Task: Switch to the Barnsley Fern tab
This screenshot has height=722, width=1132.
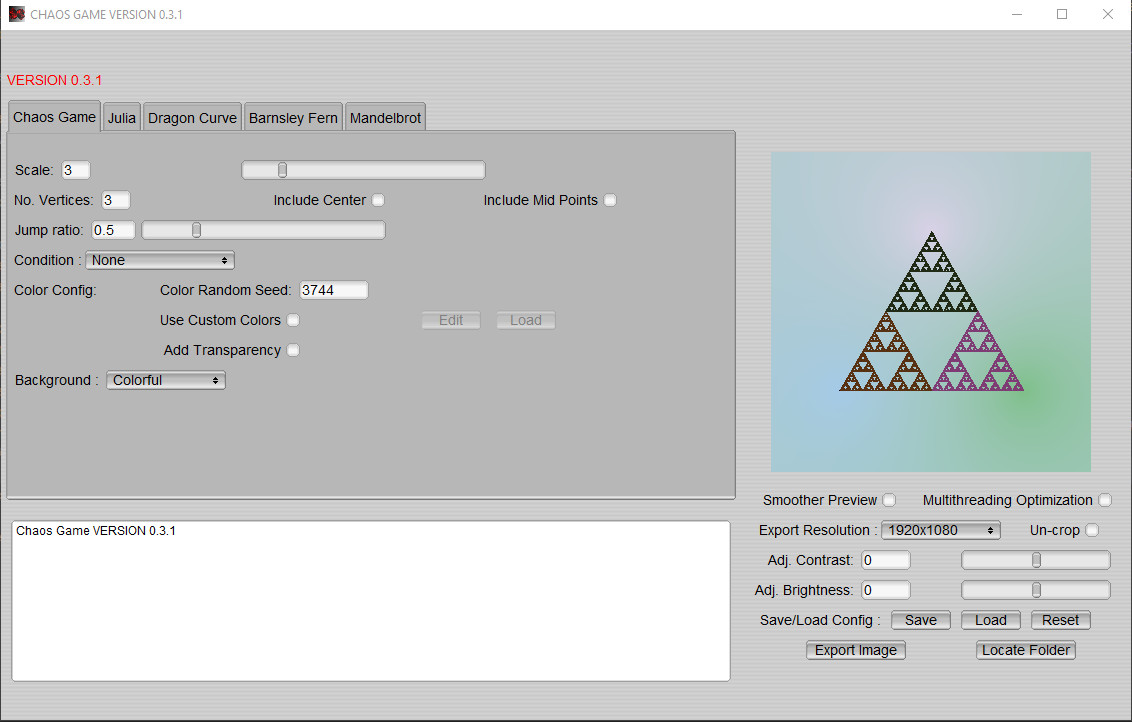Action: click(x=292, y=116)
